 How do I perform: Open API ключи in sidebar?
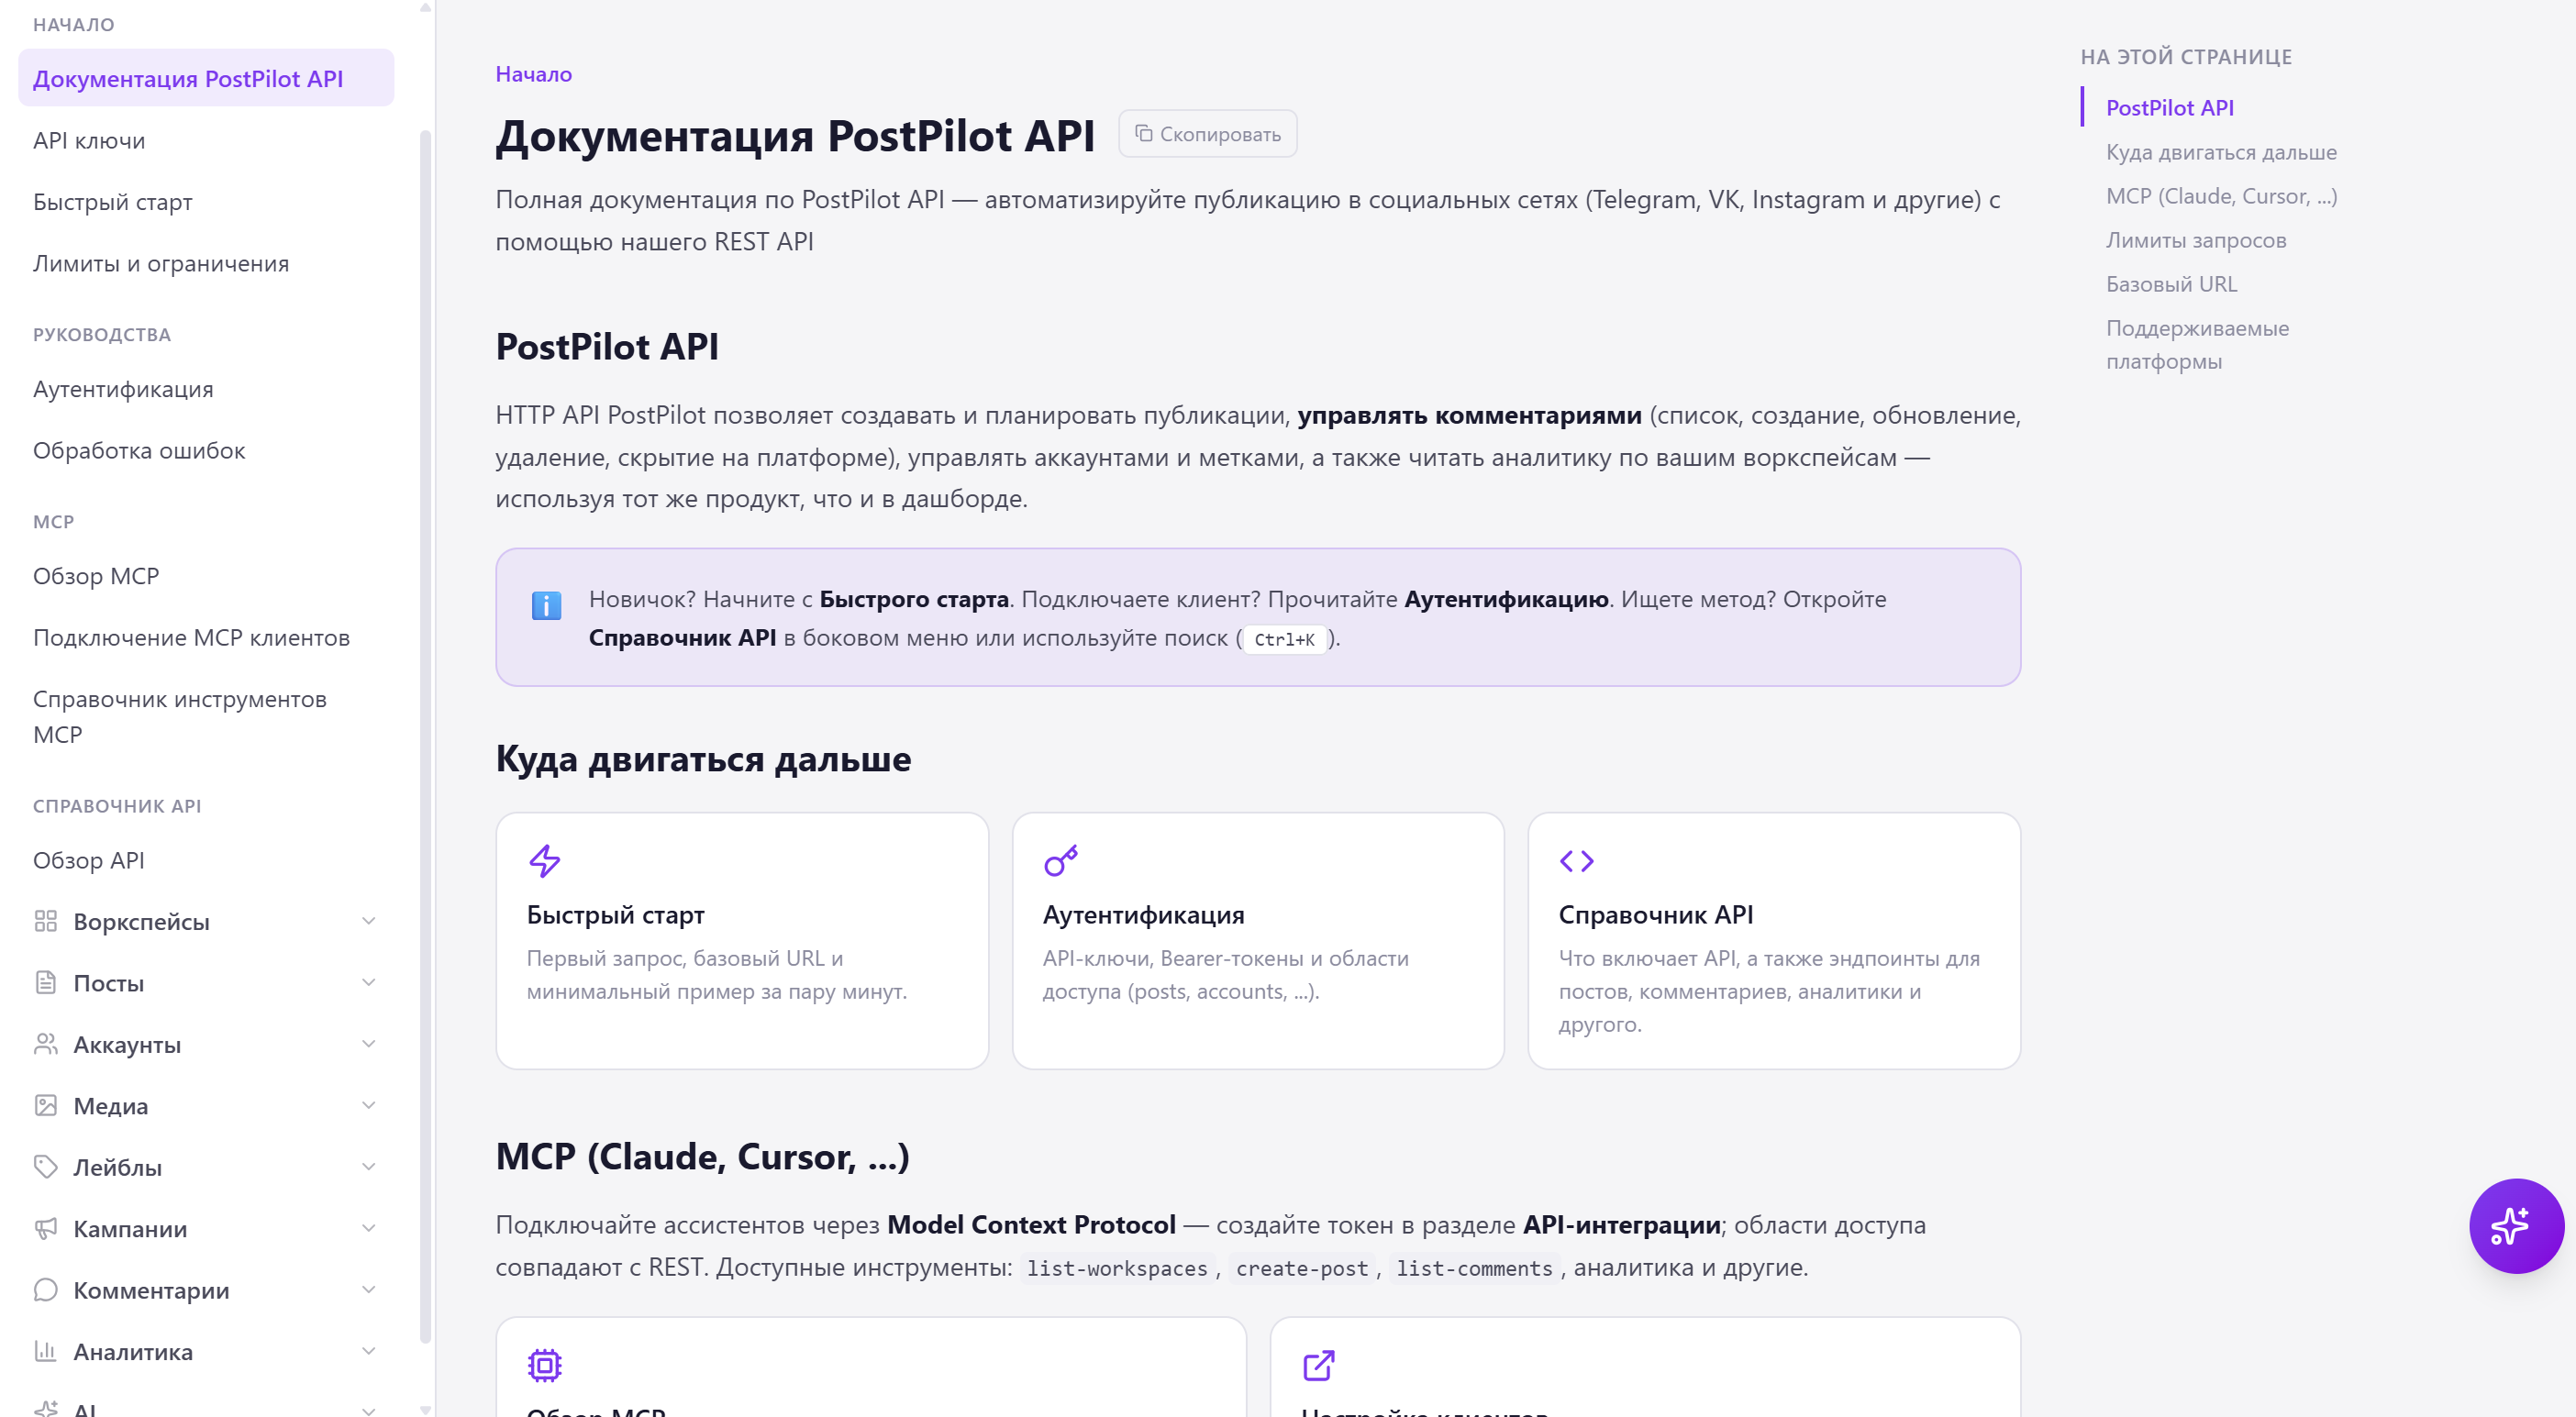tap(206, 140)
